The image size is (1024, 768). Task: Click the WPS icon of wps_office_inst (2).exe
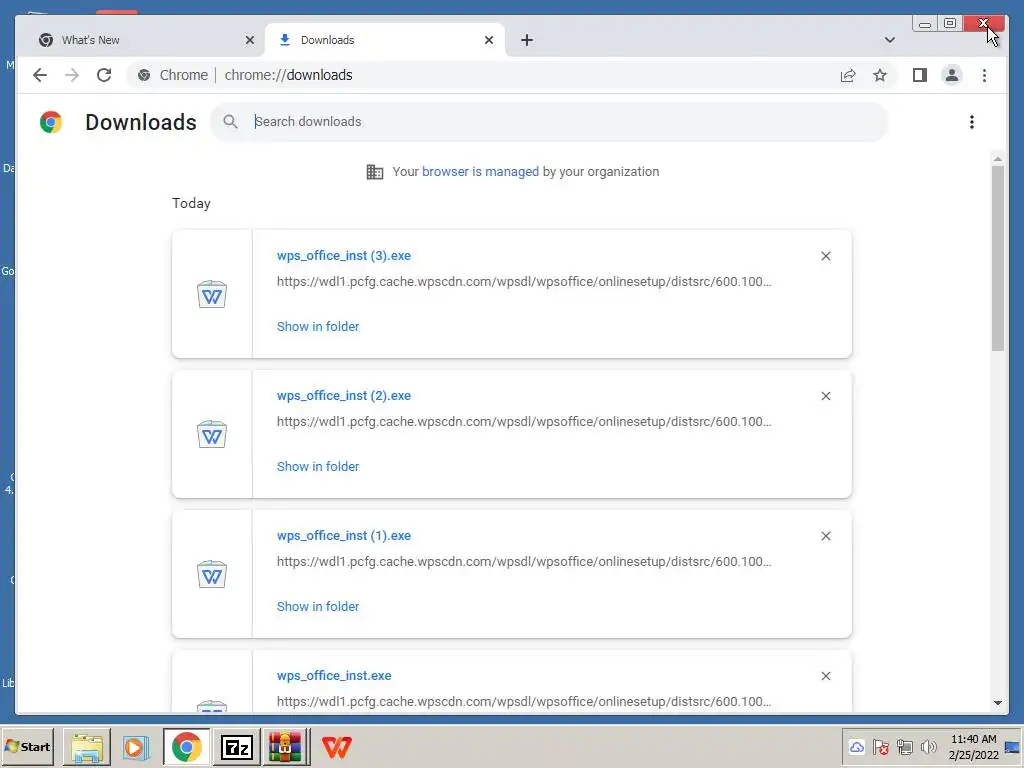(x=212, y=434)
